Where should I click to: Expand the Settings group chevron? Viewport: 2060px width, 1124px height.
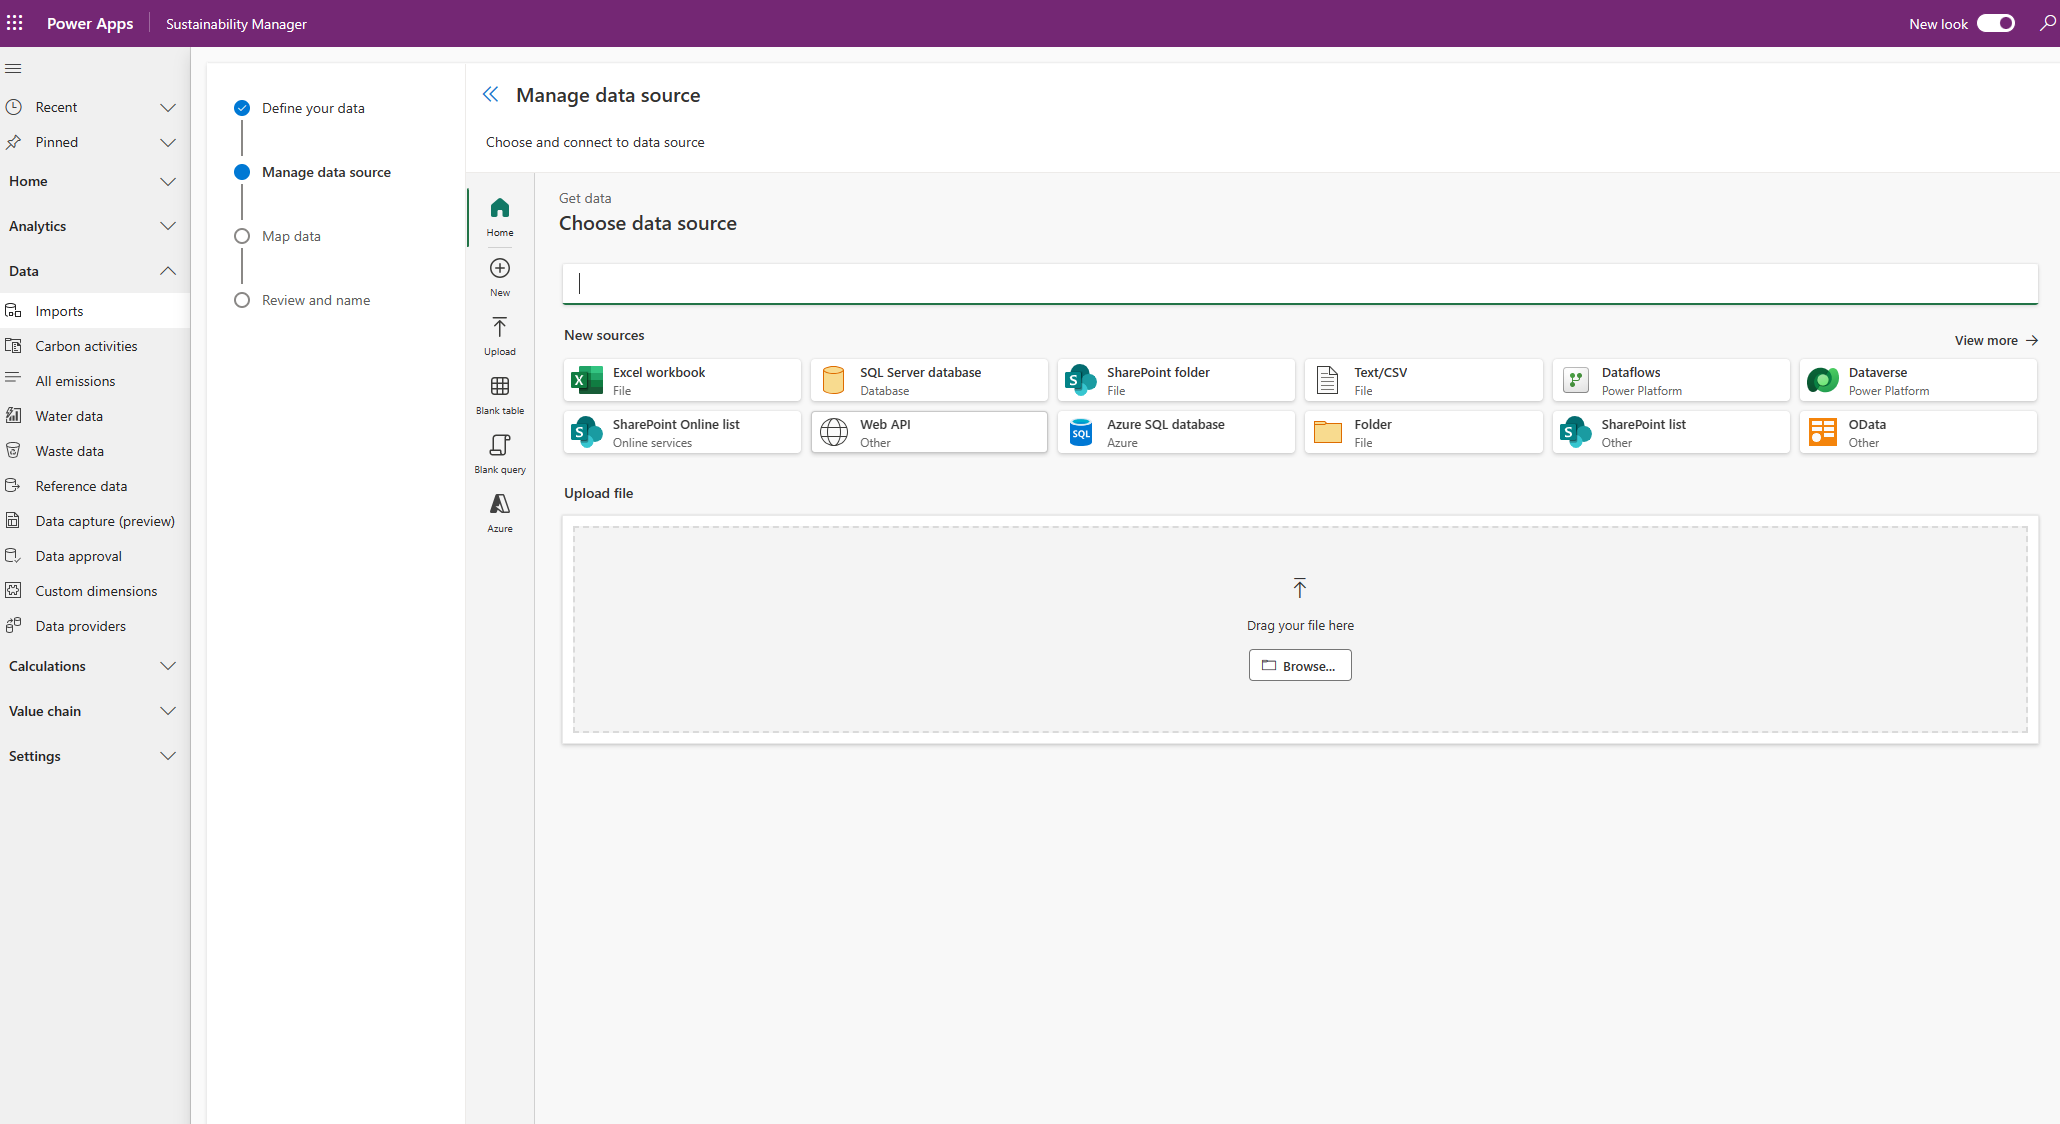[168, 756]
